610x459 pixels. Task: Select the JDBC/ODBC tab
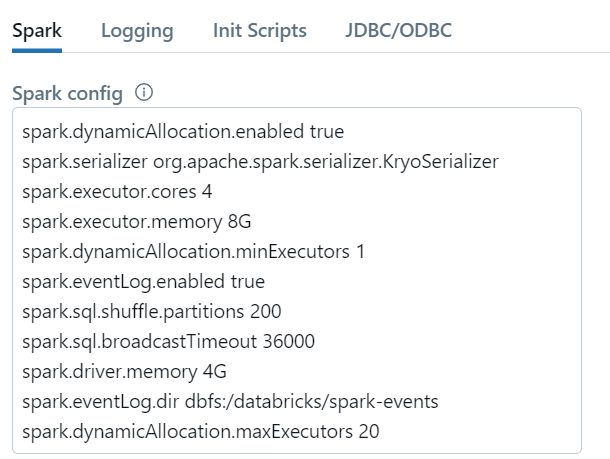398,30
